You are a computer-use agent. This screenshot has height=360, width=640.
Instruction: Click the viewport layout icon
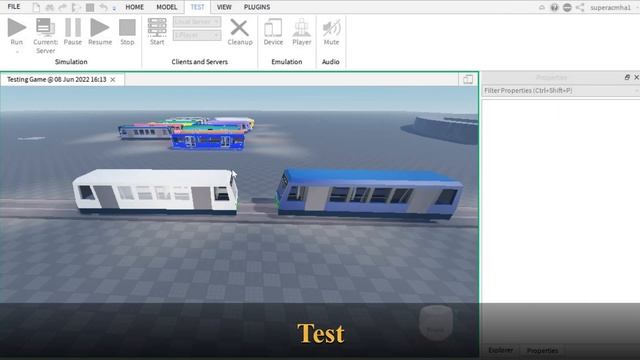point(468,79)
